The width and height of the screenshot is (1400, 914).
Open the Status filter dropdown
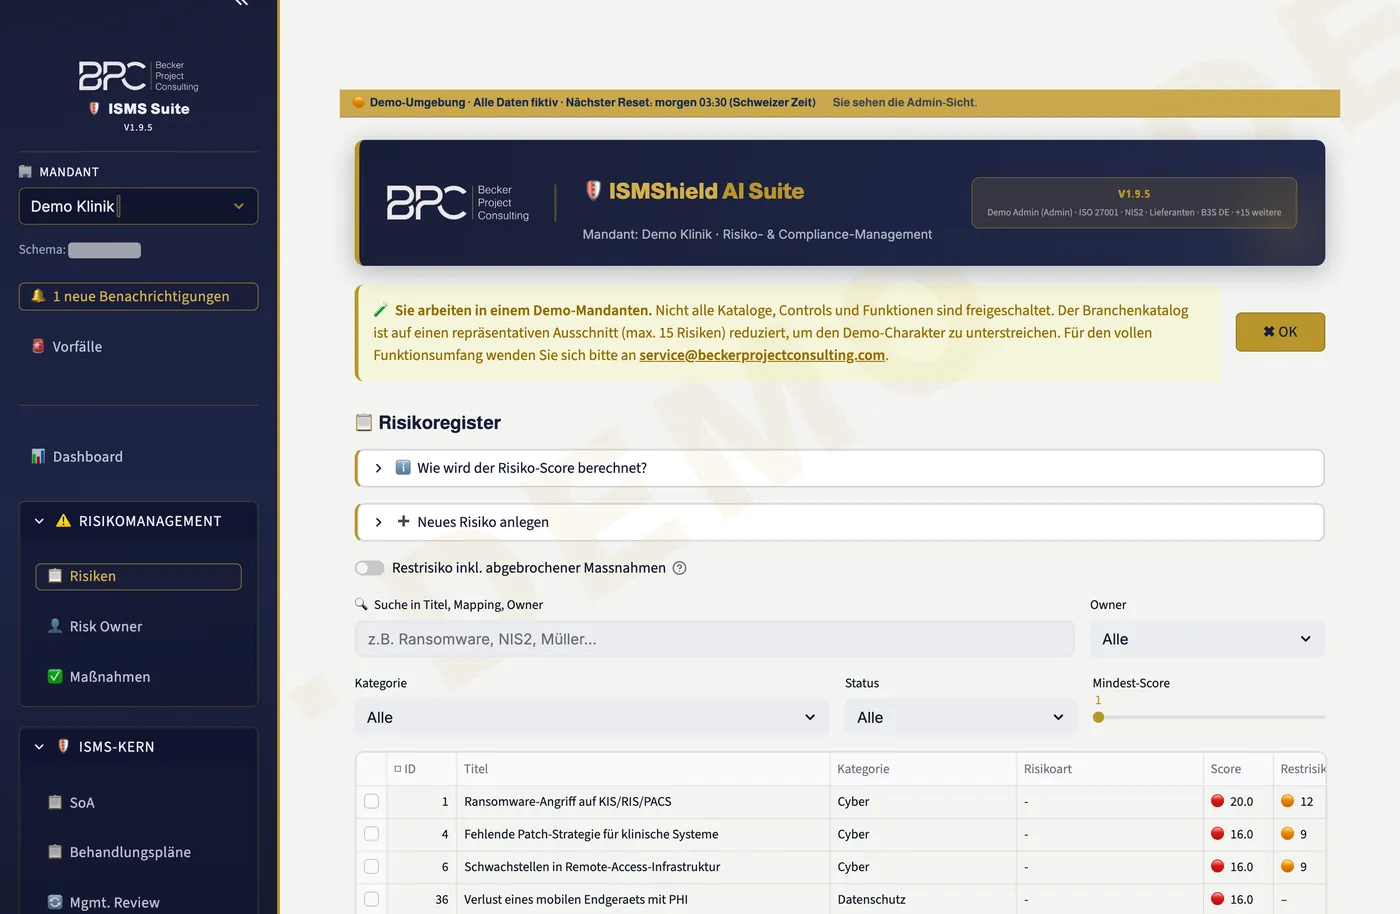[960, 717]
